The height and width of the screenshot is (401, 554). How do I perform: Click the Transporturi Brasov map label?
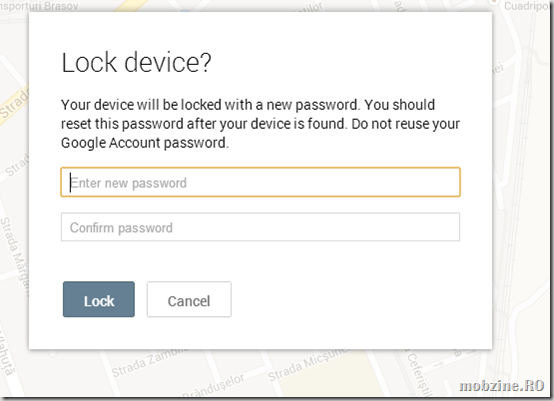pyautogui.click(x=39, y=6)
